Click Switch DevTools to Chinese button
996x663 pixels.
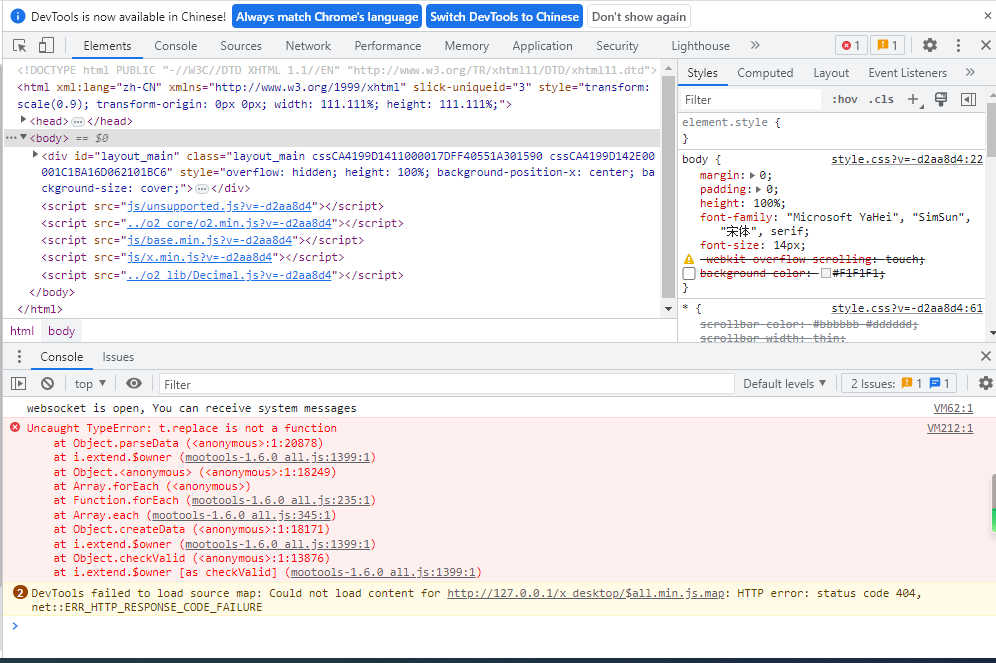[504, 16]
